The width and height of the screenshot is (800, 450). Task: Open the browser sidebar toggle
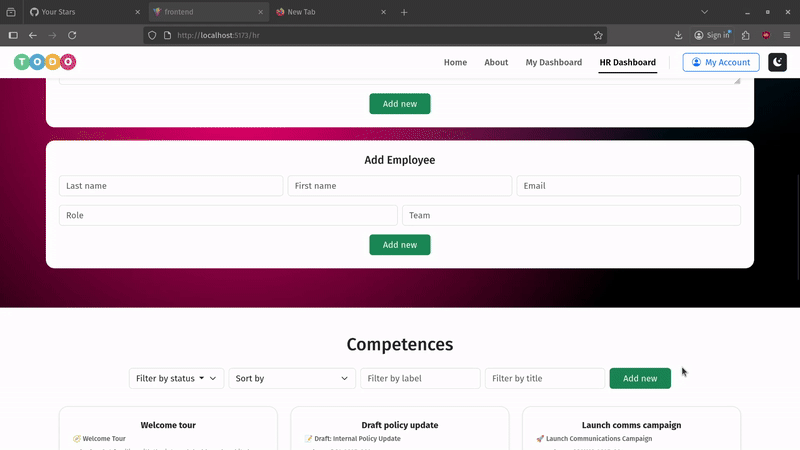13,35
